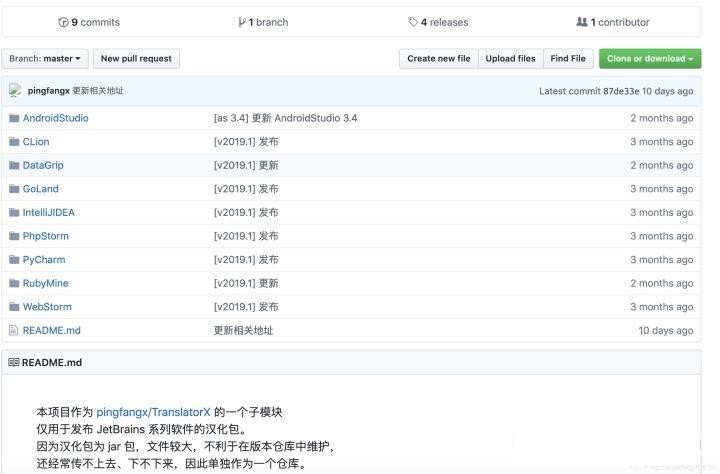Click the README.md file icon
Image resolution: width=720 pixels, height=474 pixels.
(x=14, y=330)
